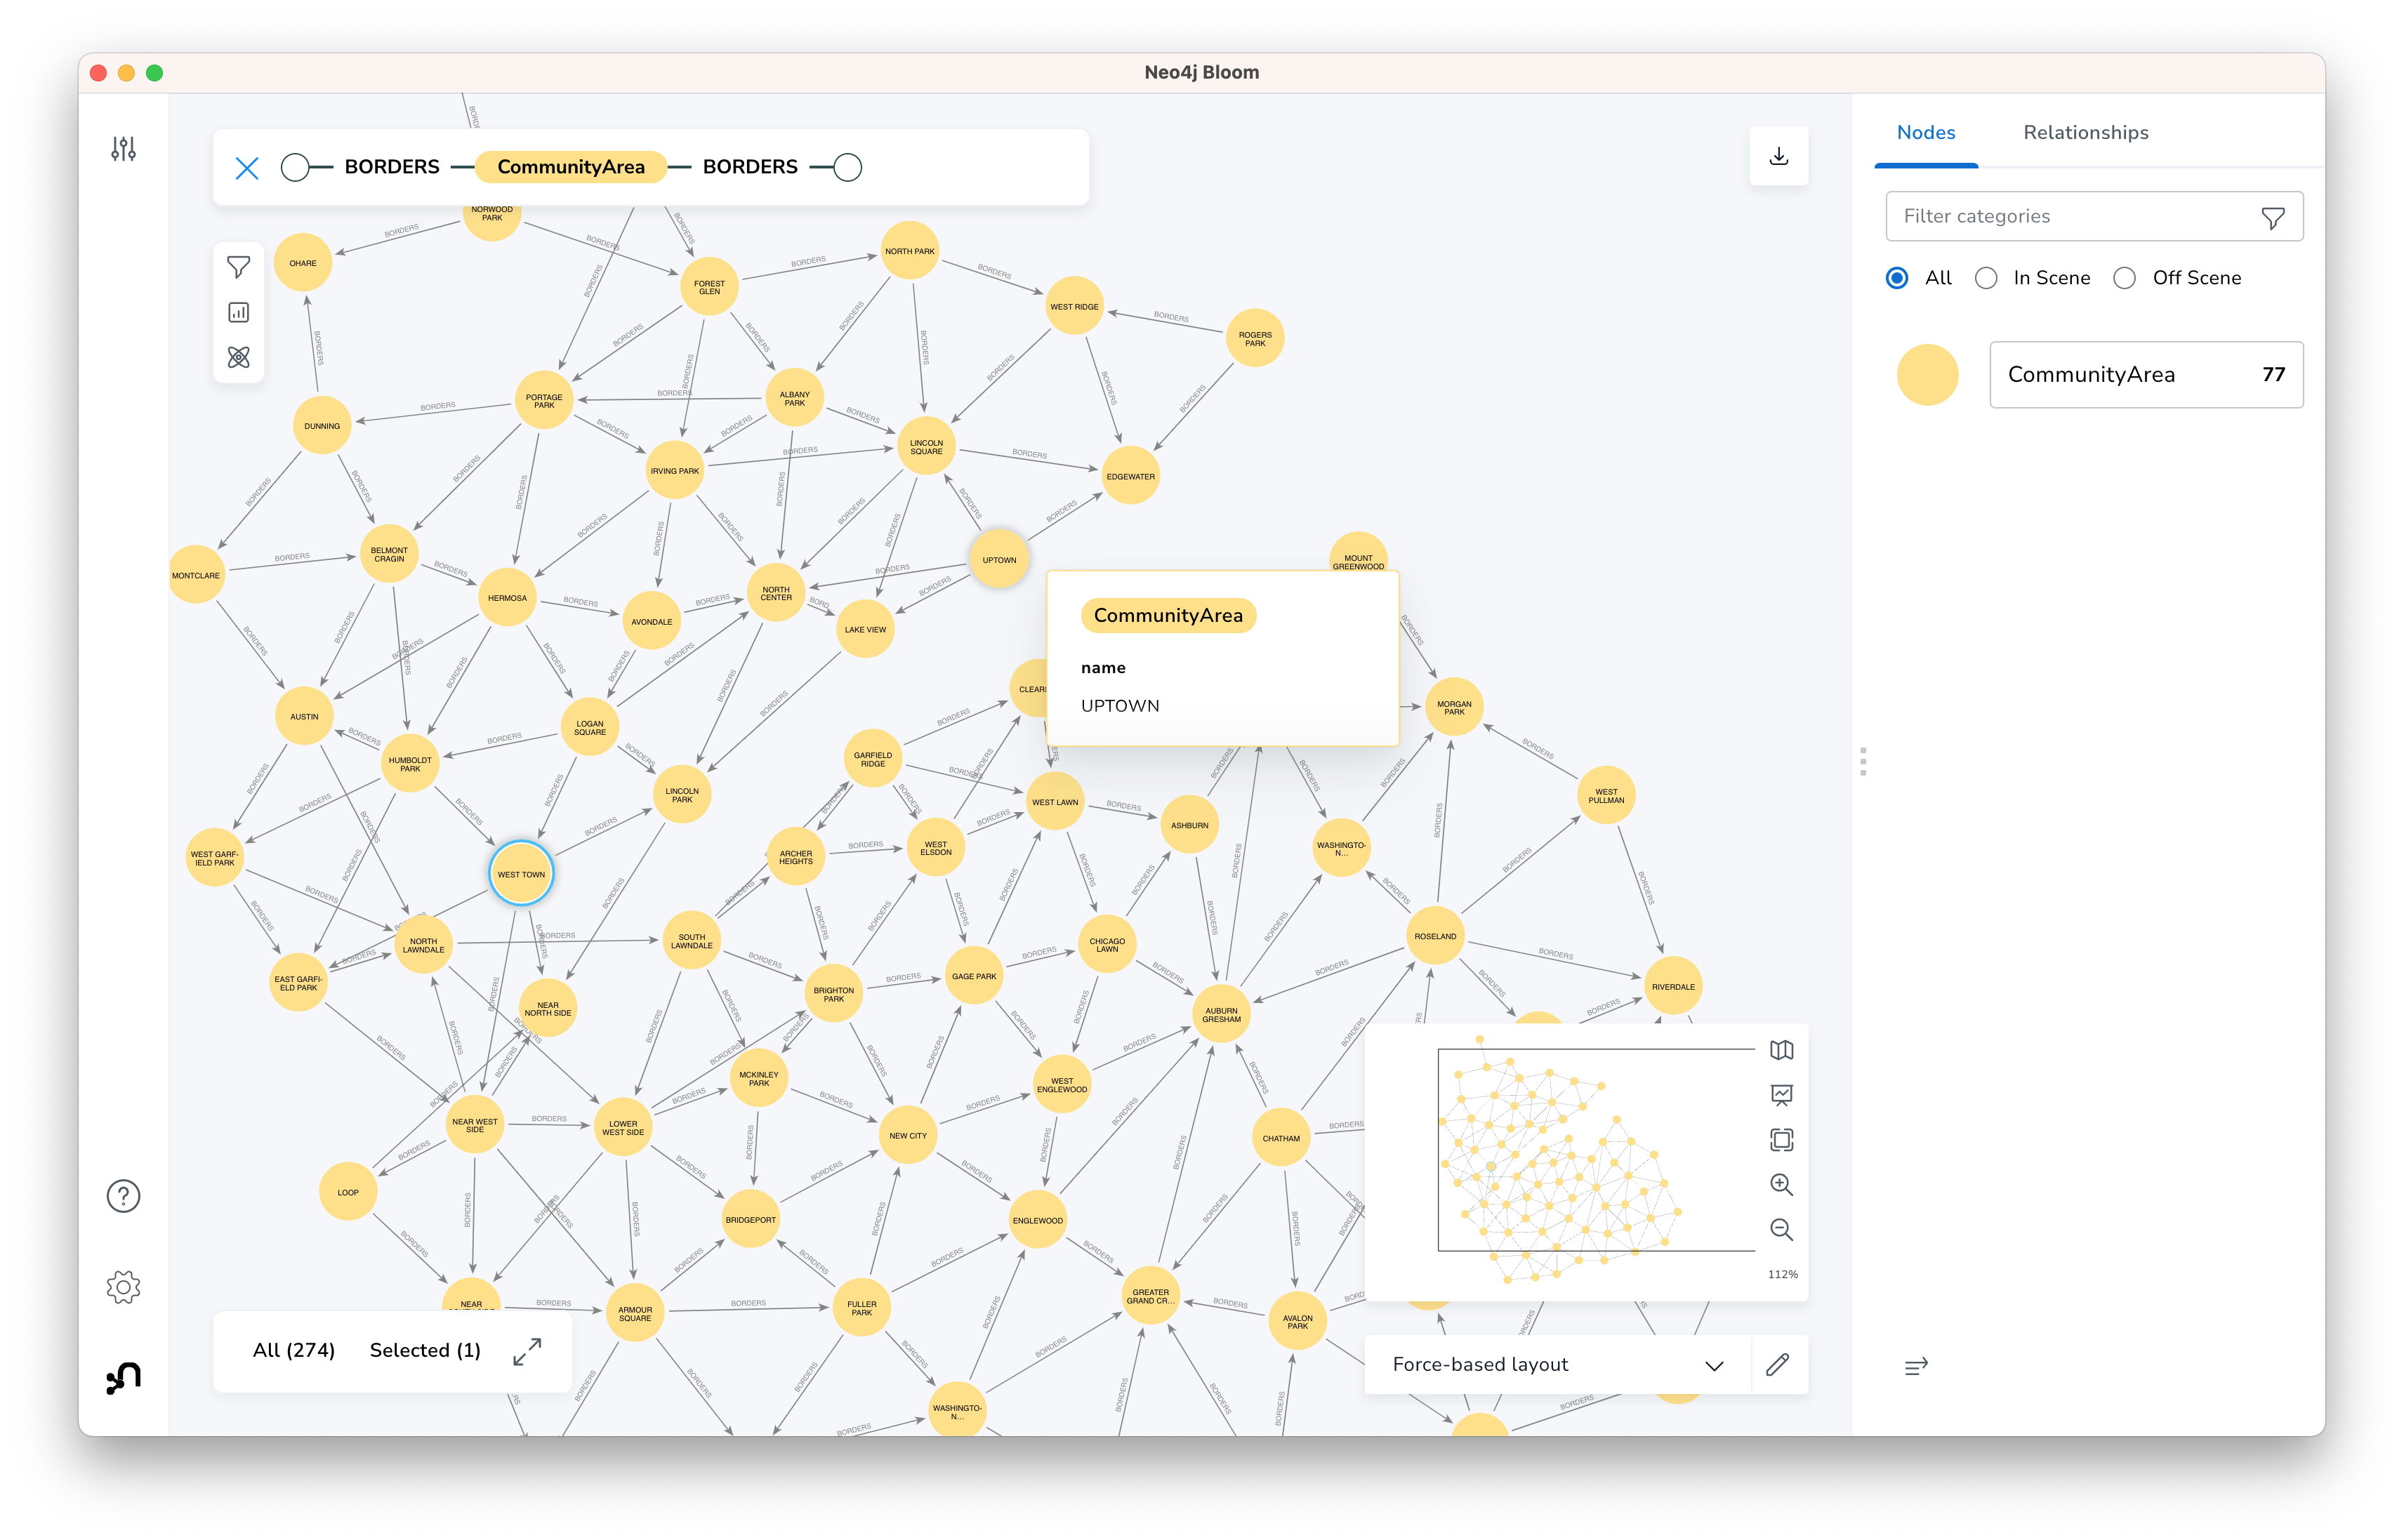Open the Help question mark icon
The height and width of the screenshot is (1540, 2404).
(123, 1196)
